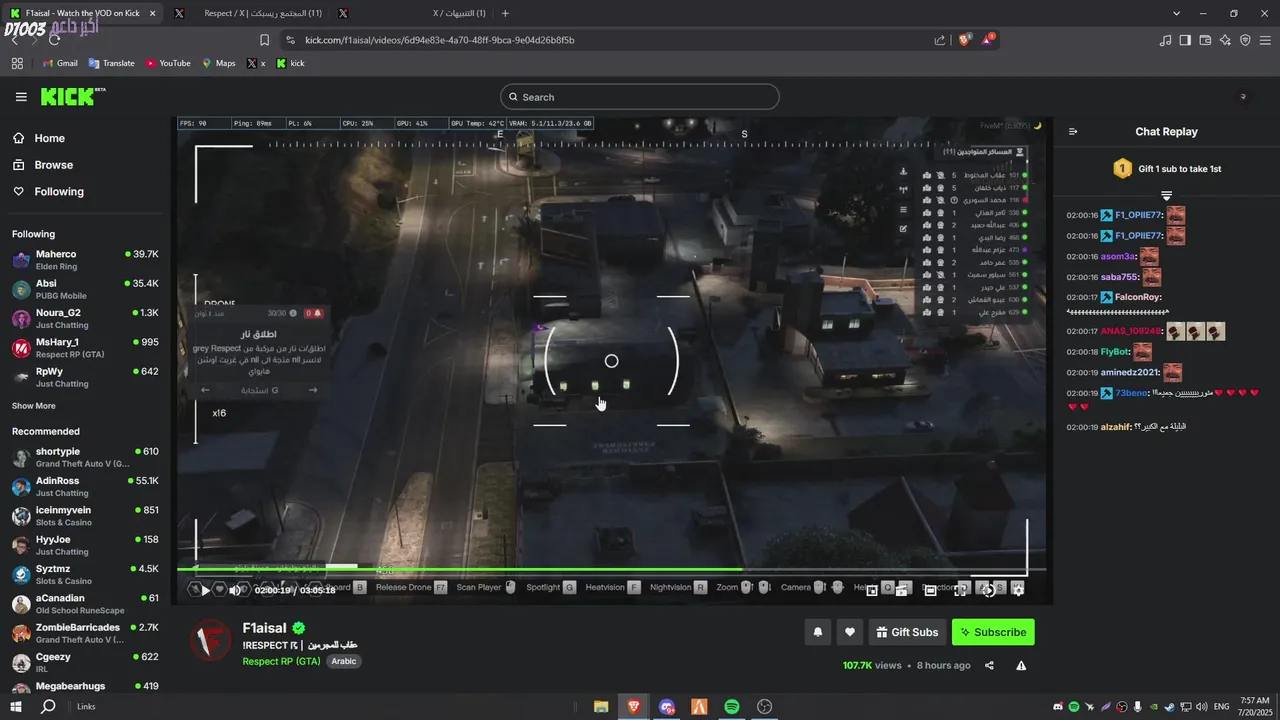Open recommended channel Syztmz
Image resolution: width=1280 pixels, height=720 pixels.
(x=85, y=574)
